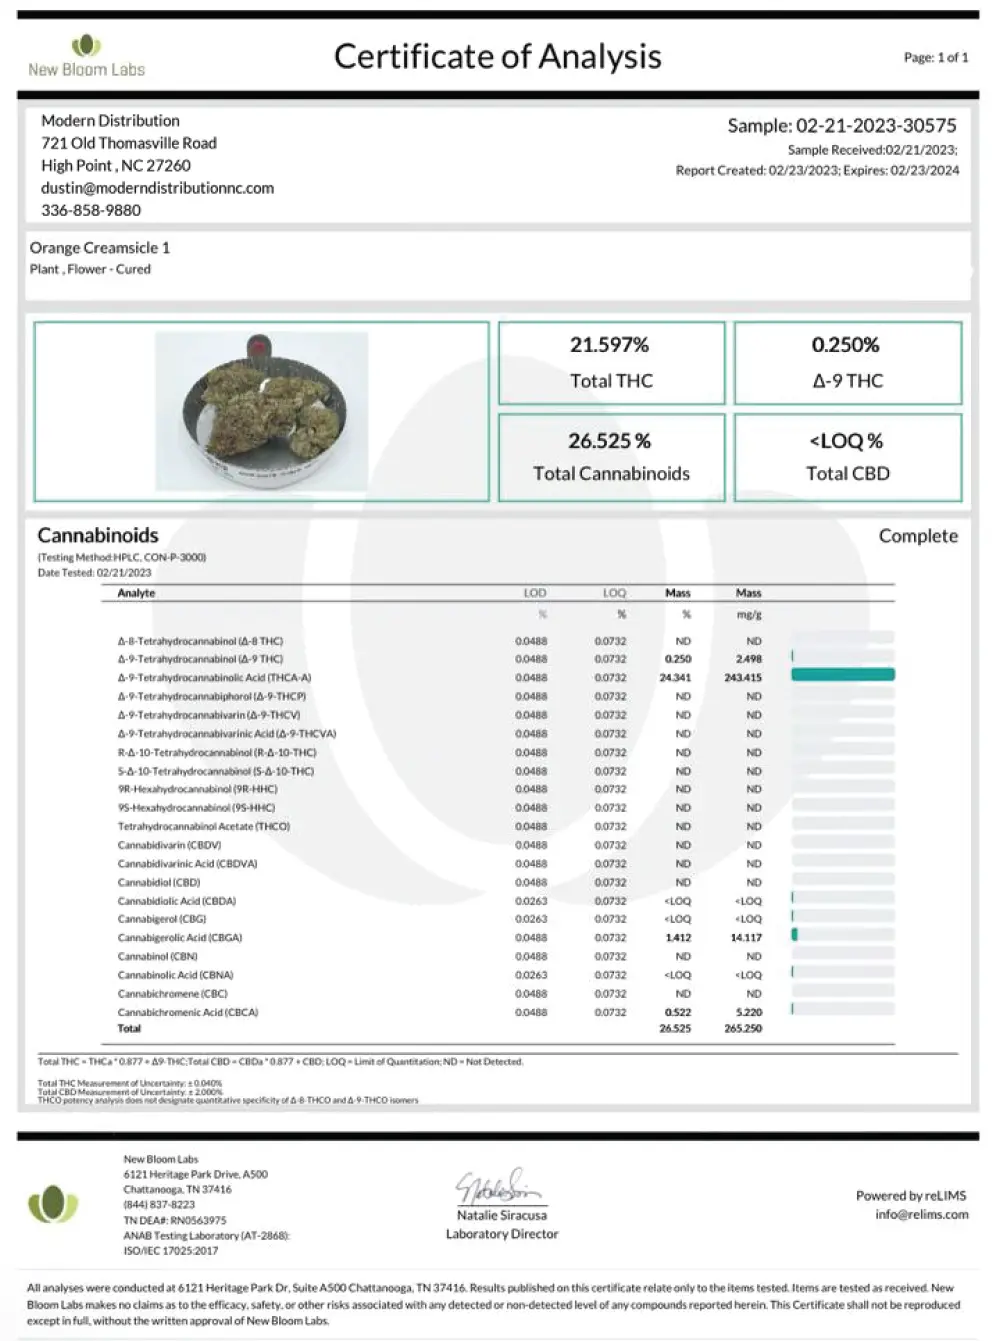Click the total 265.250 mg/g value
This screenshot has height=1341, width=1000.
(x=743, y=1028)
